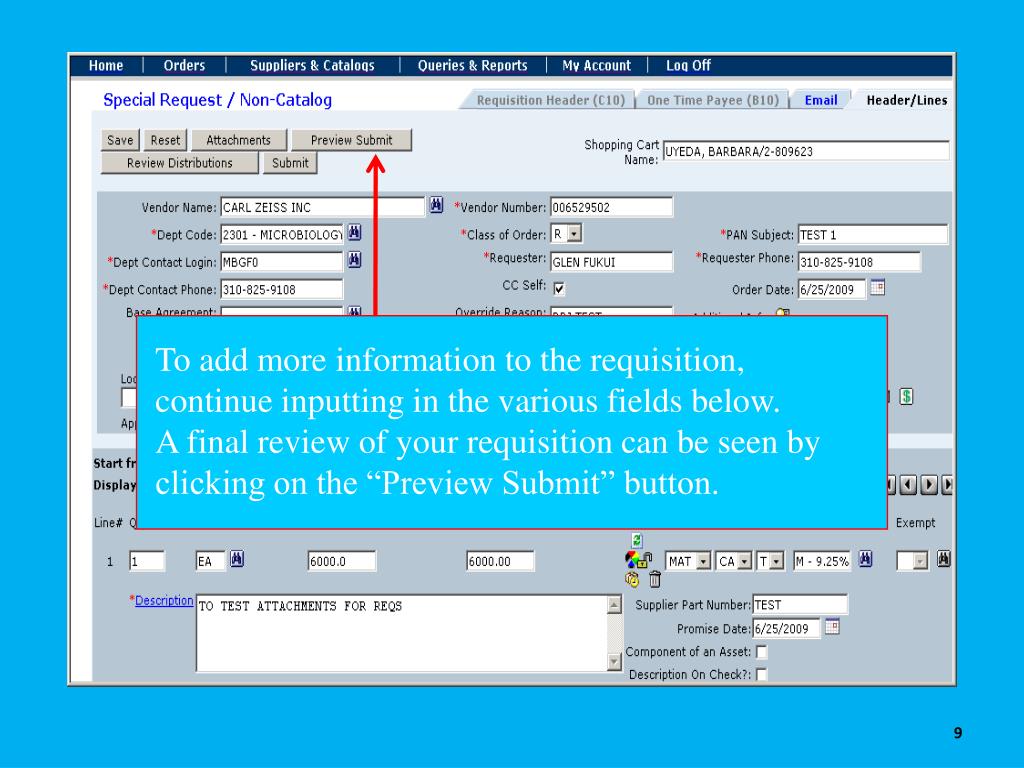
Task: Open the Dept Contact Login lookup icon
Action: (354, 261)
